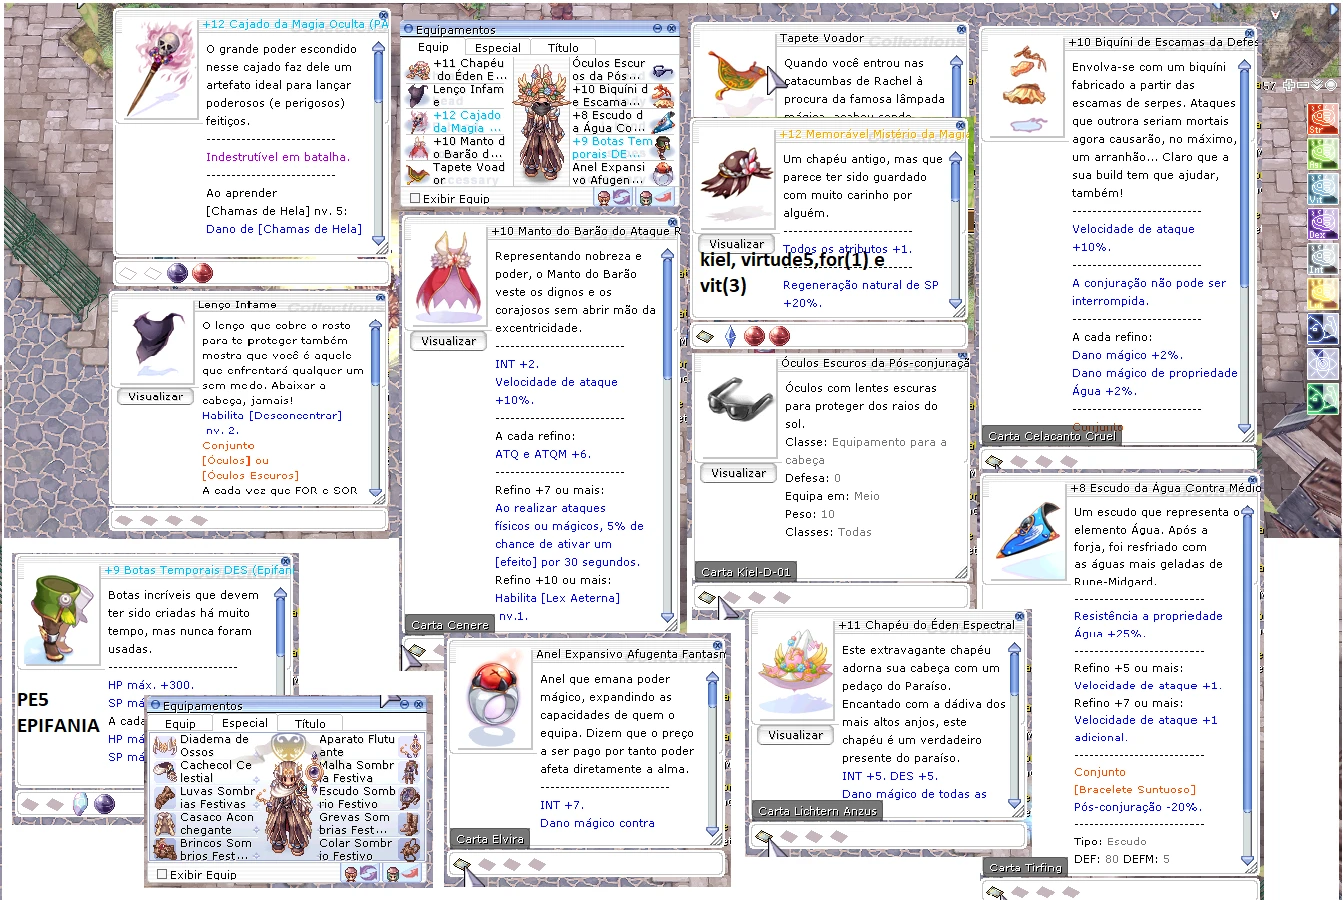The image size is (1343, 900).
Task: Click the Luk buff status icon
Action: tap(1323, 294)
